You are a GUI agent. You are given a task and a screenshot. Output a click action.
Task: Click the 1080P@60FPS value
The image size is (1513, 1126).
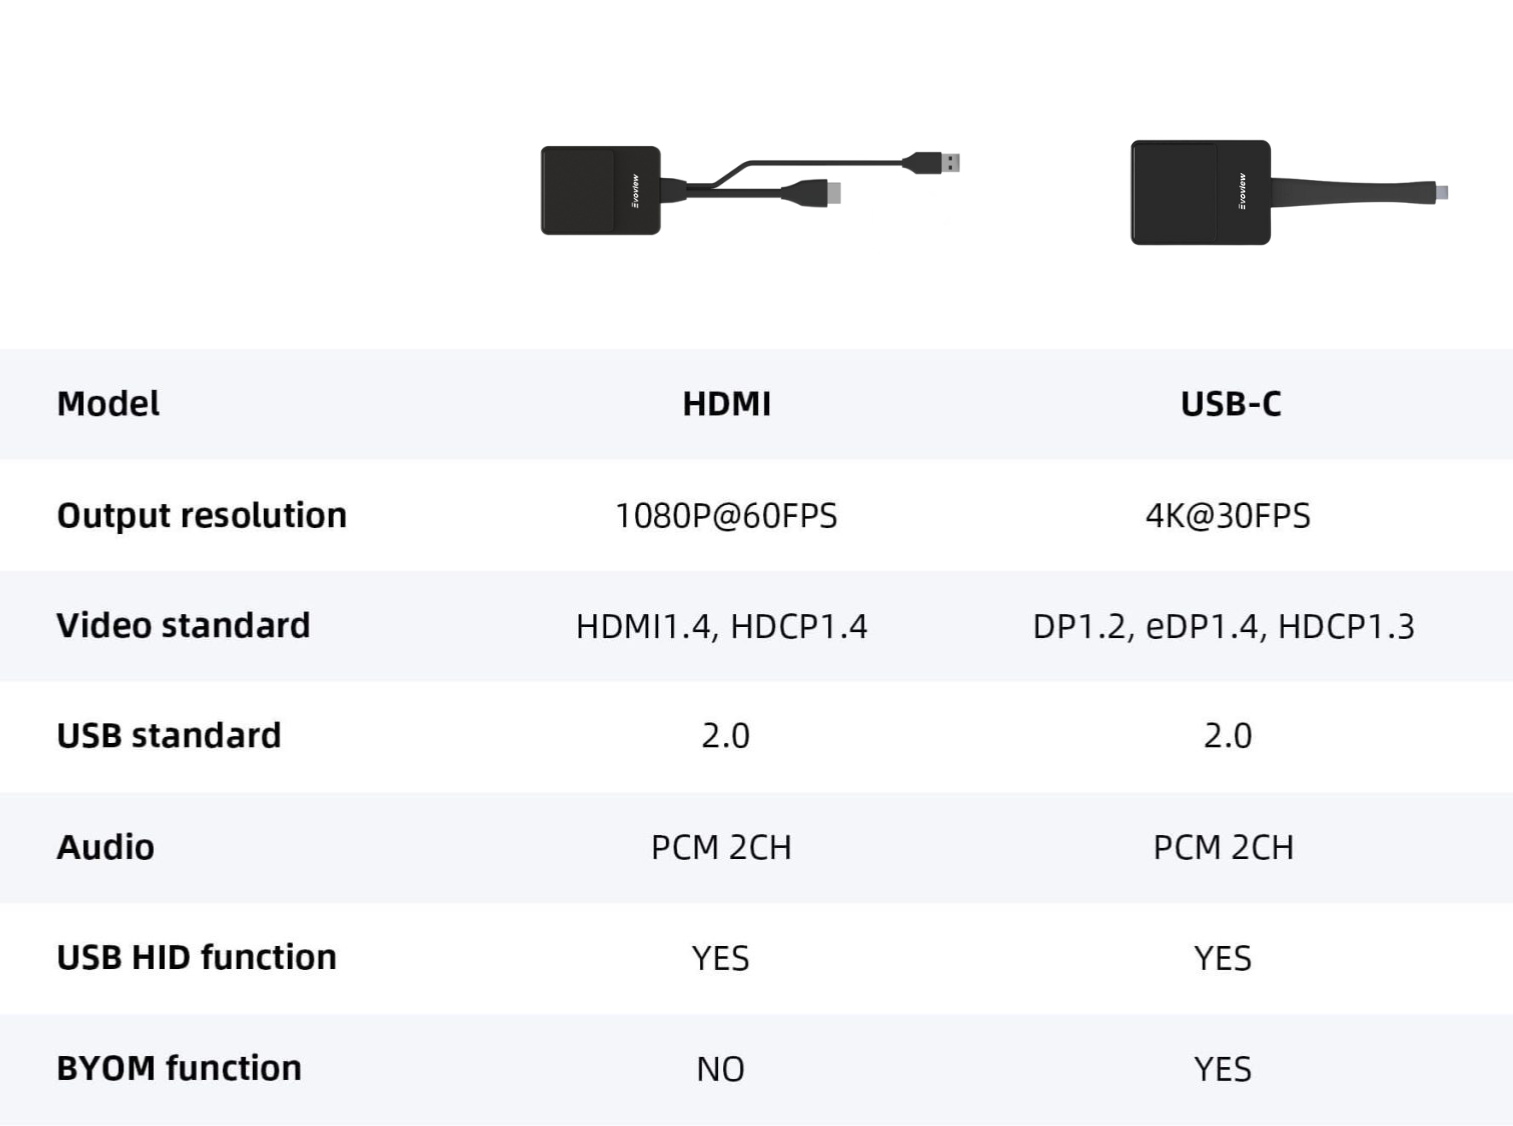(726, 516)
